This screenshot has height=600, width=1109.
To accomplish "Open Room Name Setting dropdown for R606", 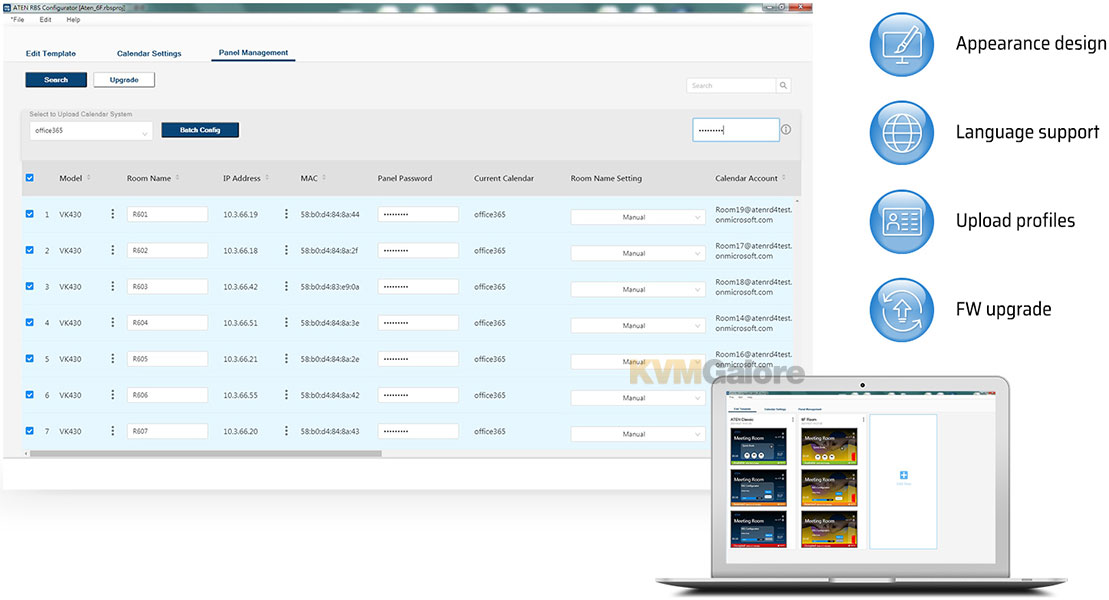I will coord(637,398).
